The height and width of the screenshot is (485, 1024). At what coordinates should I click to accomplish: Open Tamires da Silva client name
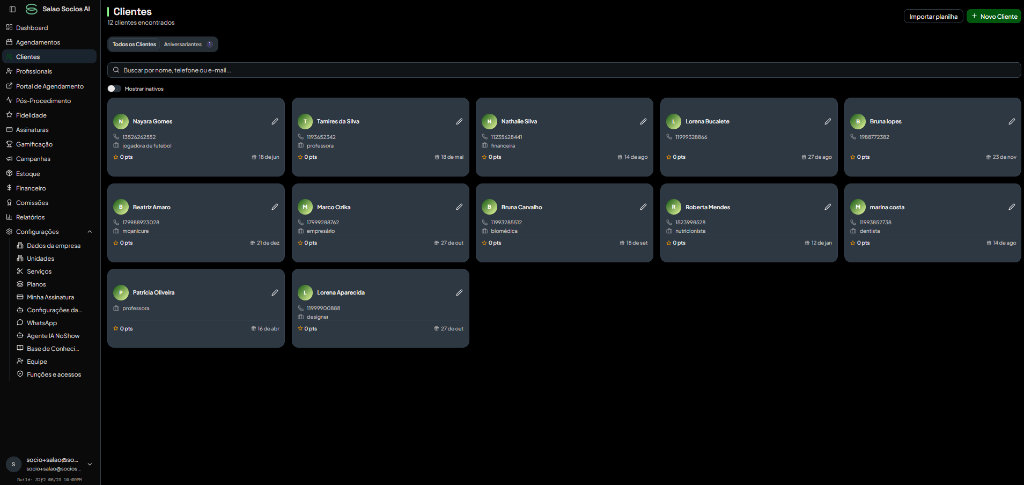(338, 121)
